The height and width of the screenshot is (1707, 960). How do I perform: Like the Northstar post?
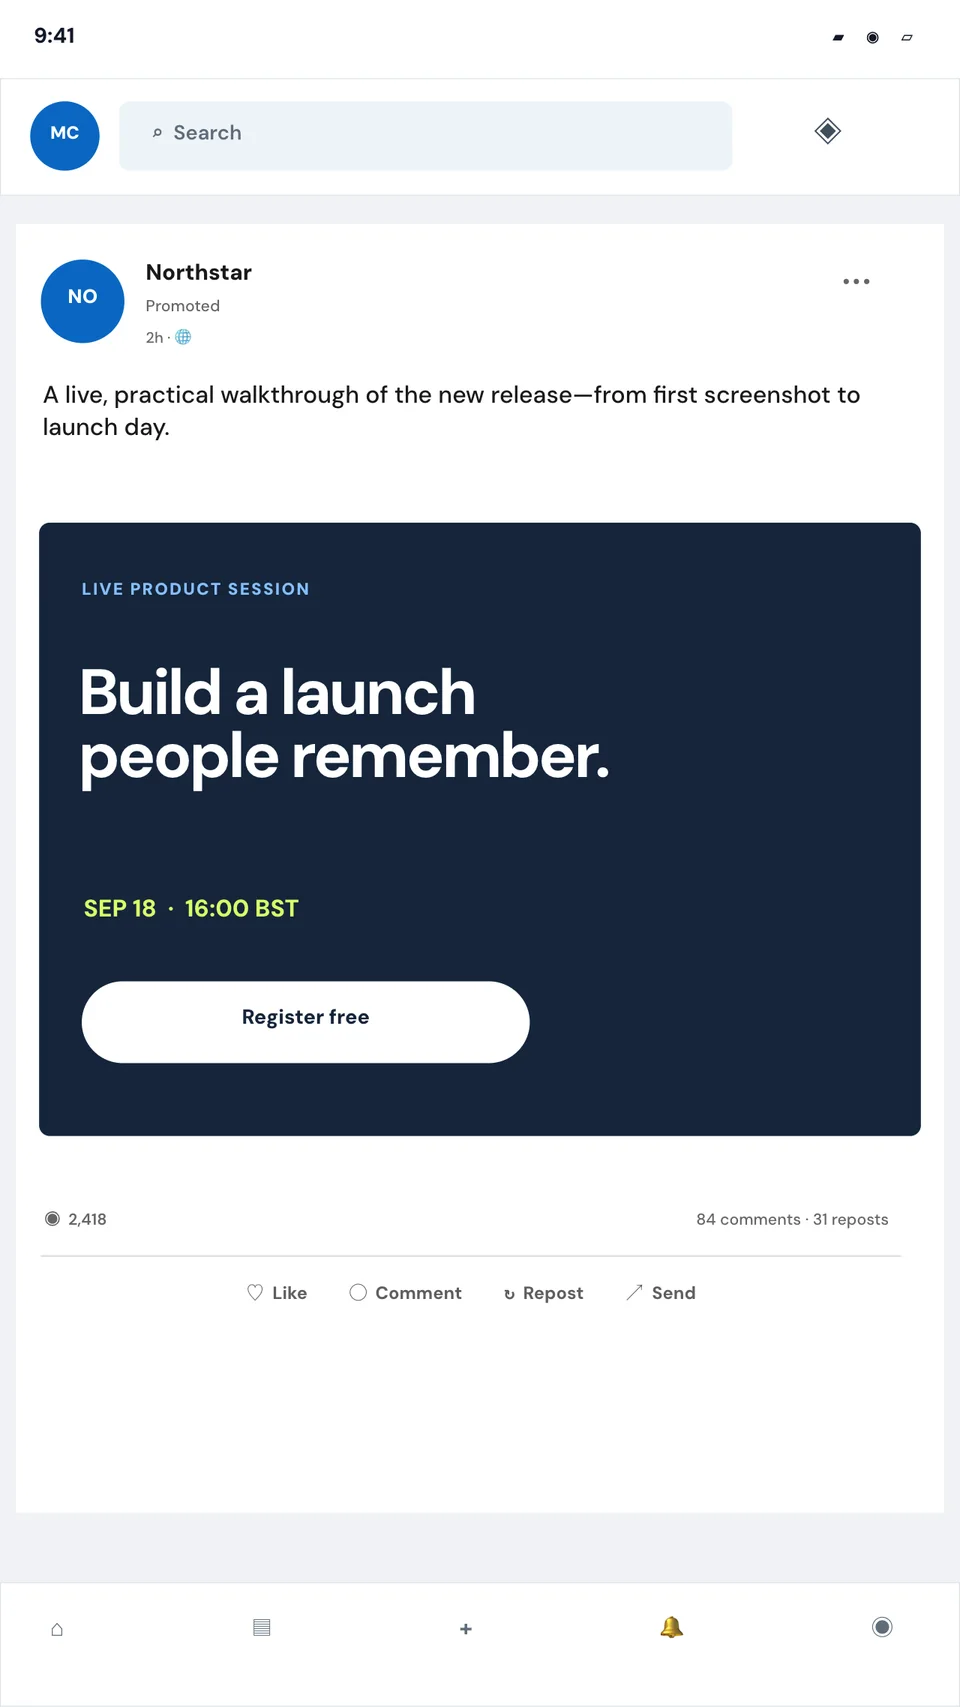pyautogui.click(x=277, y=1293)
